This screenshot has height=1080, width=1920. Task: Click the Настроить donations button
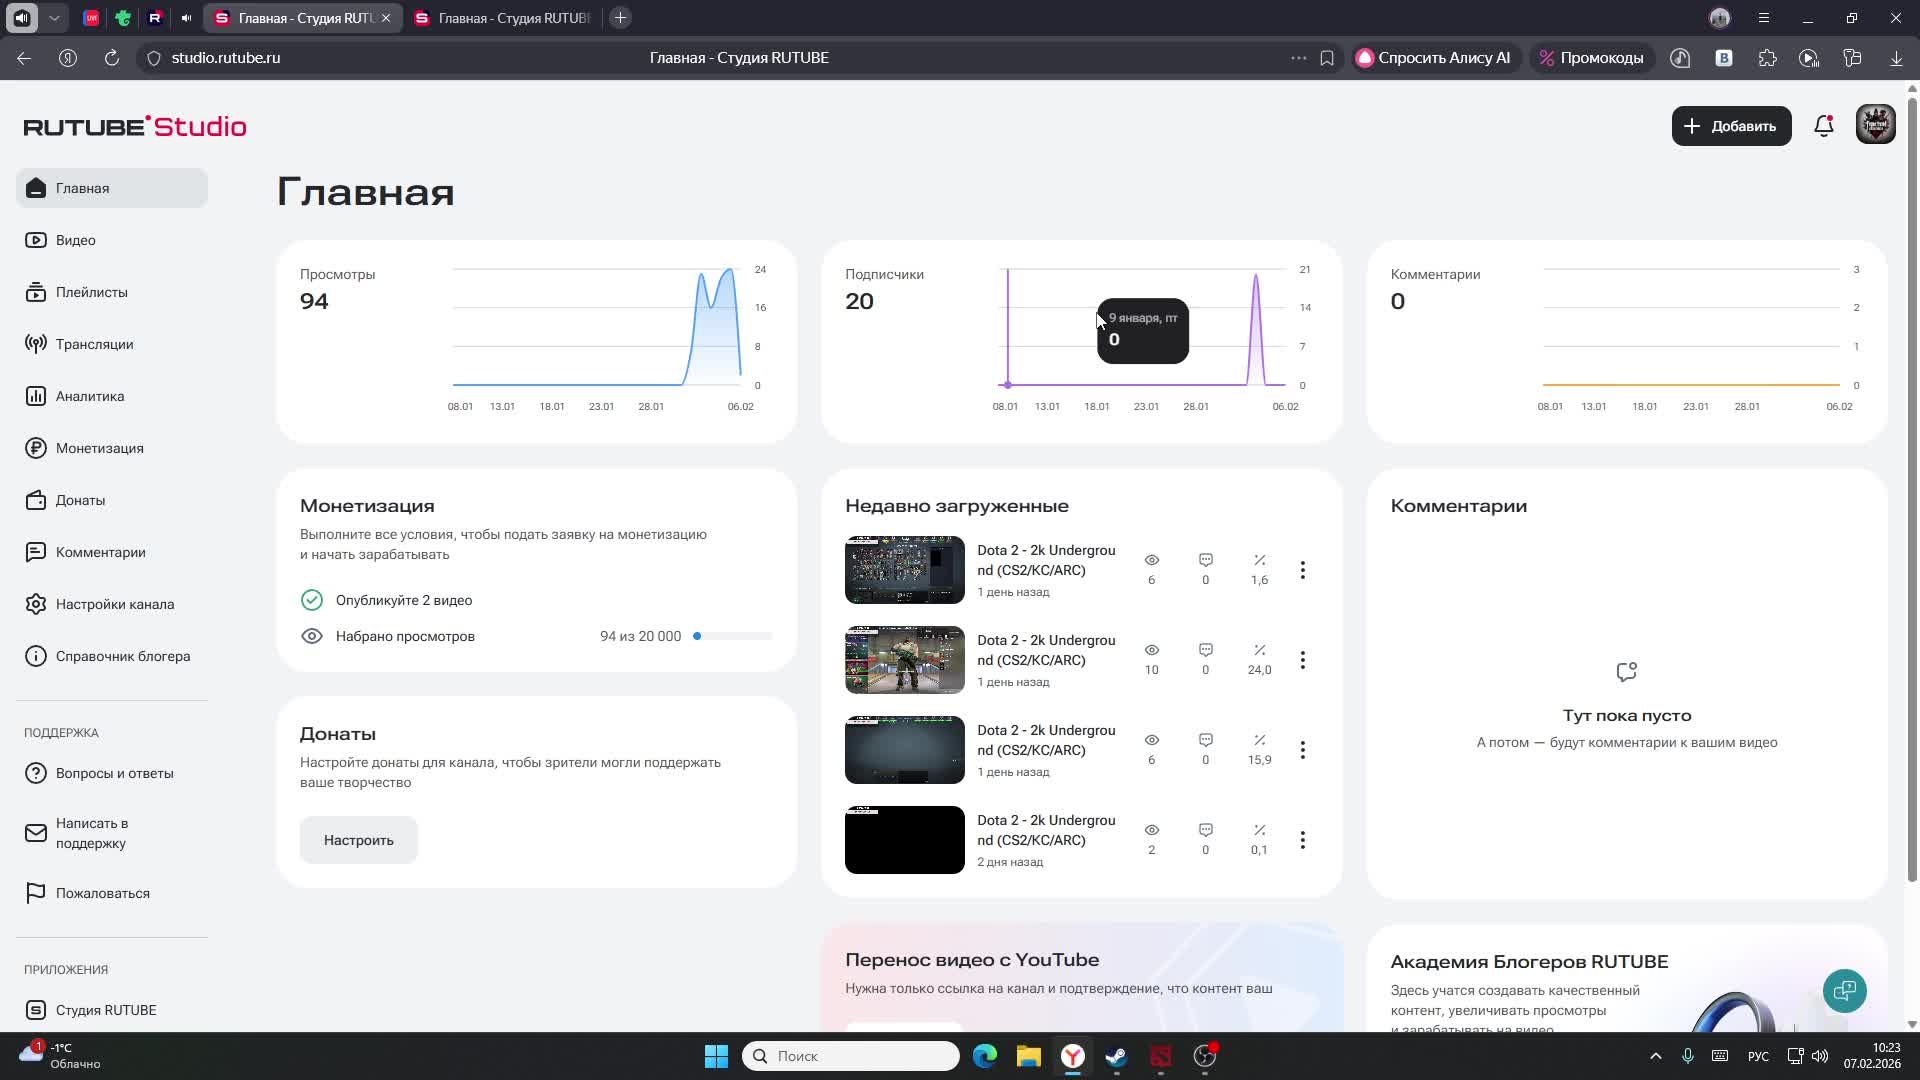[358, 840]
